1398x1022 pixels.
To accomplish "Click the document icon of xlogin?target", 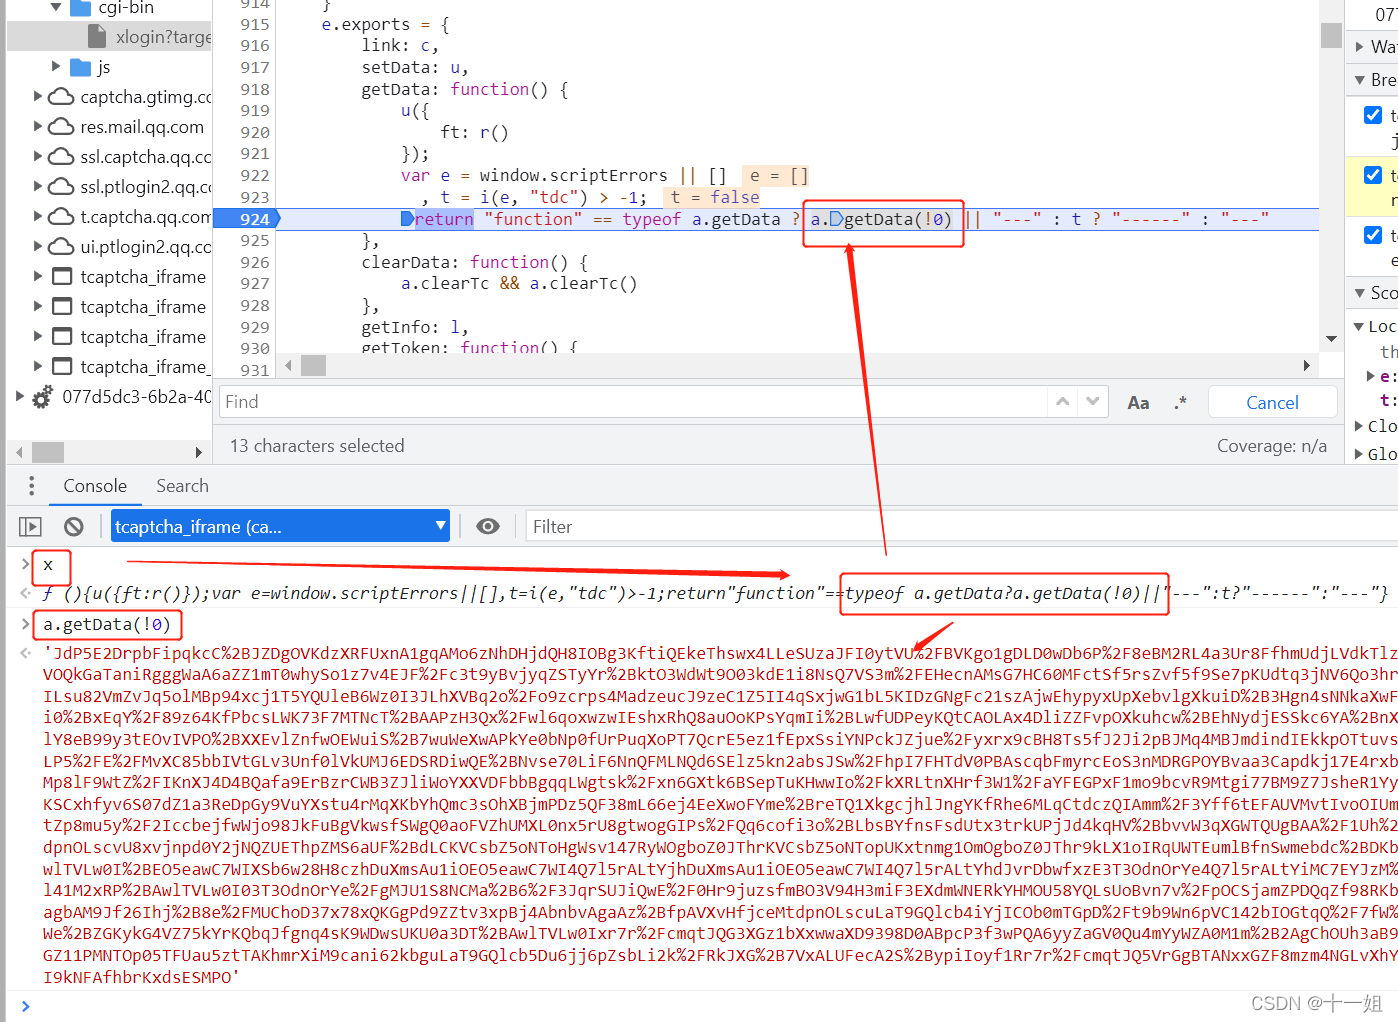I will pyautogui.click(x=97, y=37).
